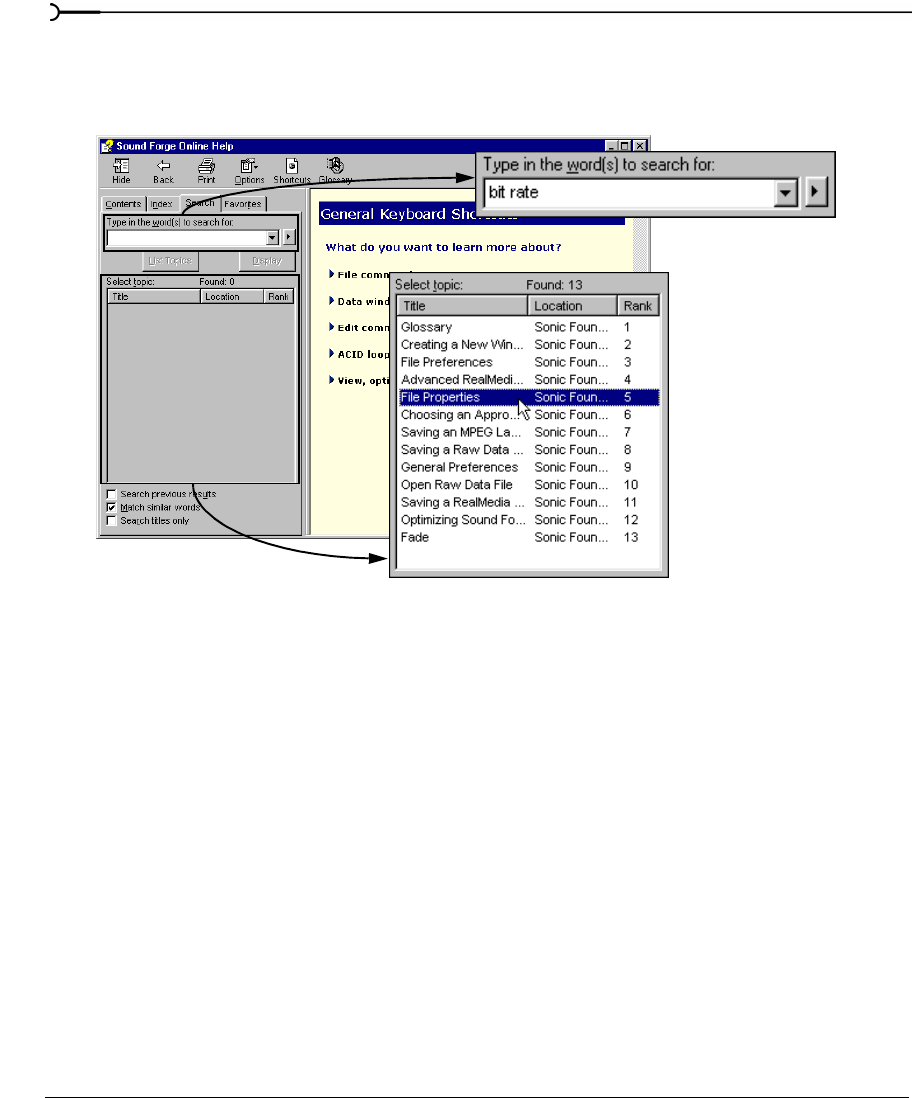Open the Shortcuts toolbar icon
912x1098 pixels.
click(291, 170)
